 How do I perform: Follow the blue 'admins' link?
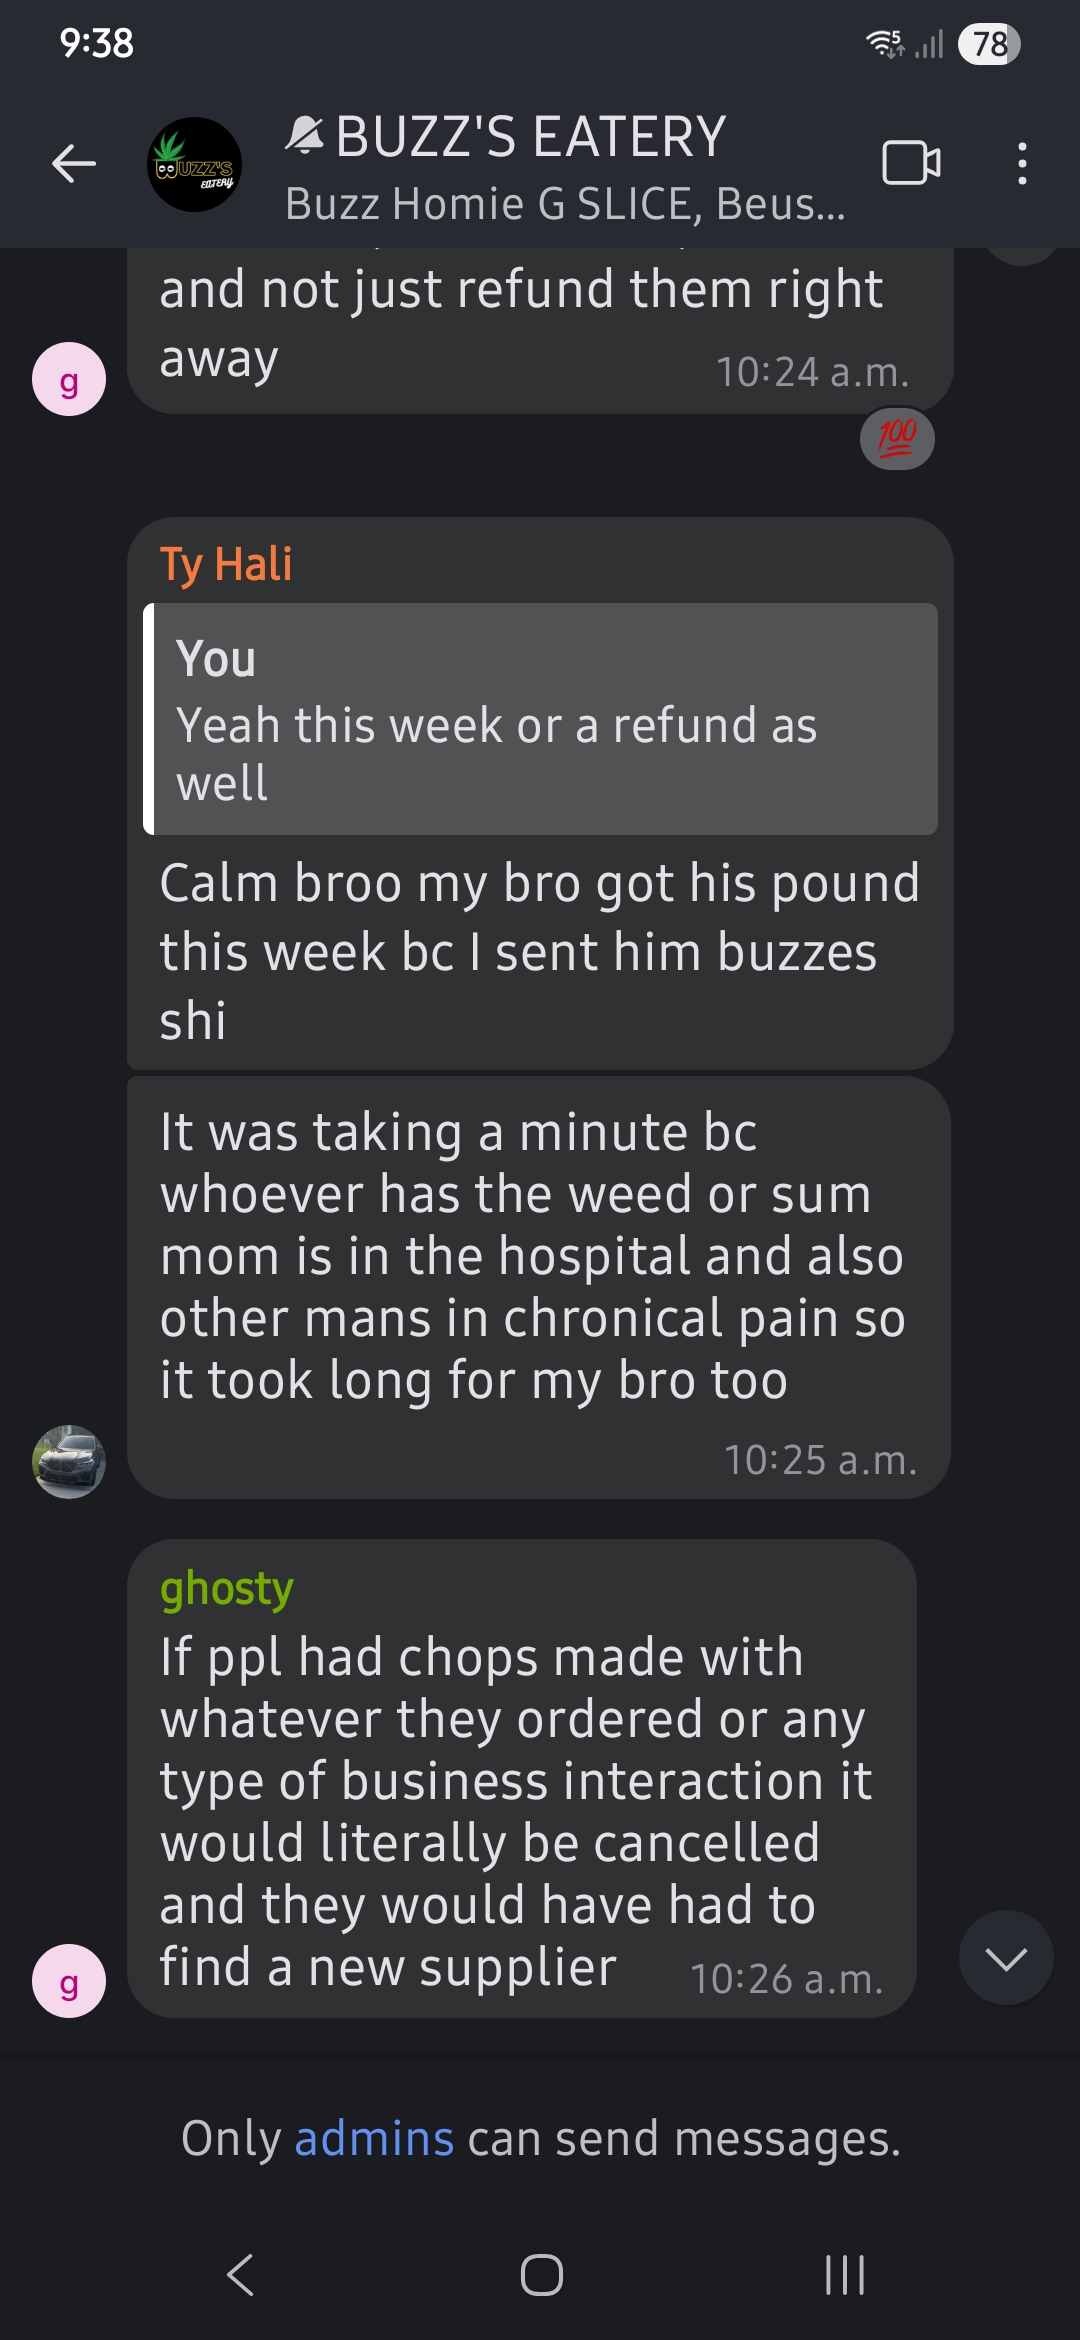click(374, 2138)
